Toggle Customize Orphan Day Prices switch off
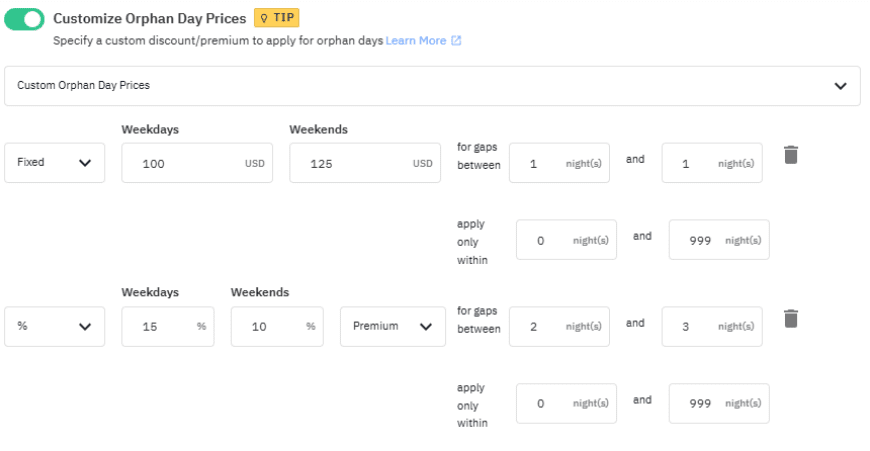870x451 pixels. (x=24, y=19)
